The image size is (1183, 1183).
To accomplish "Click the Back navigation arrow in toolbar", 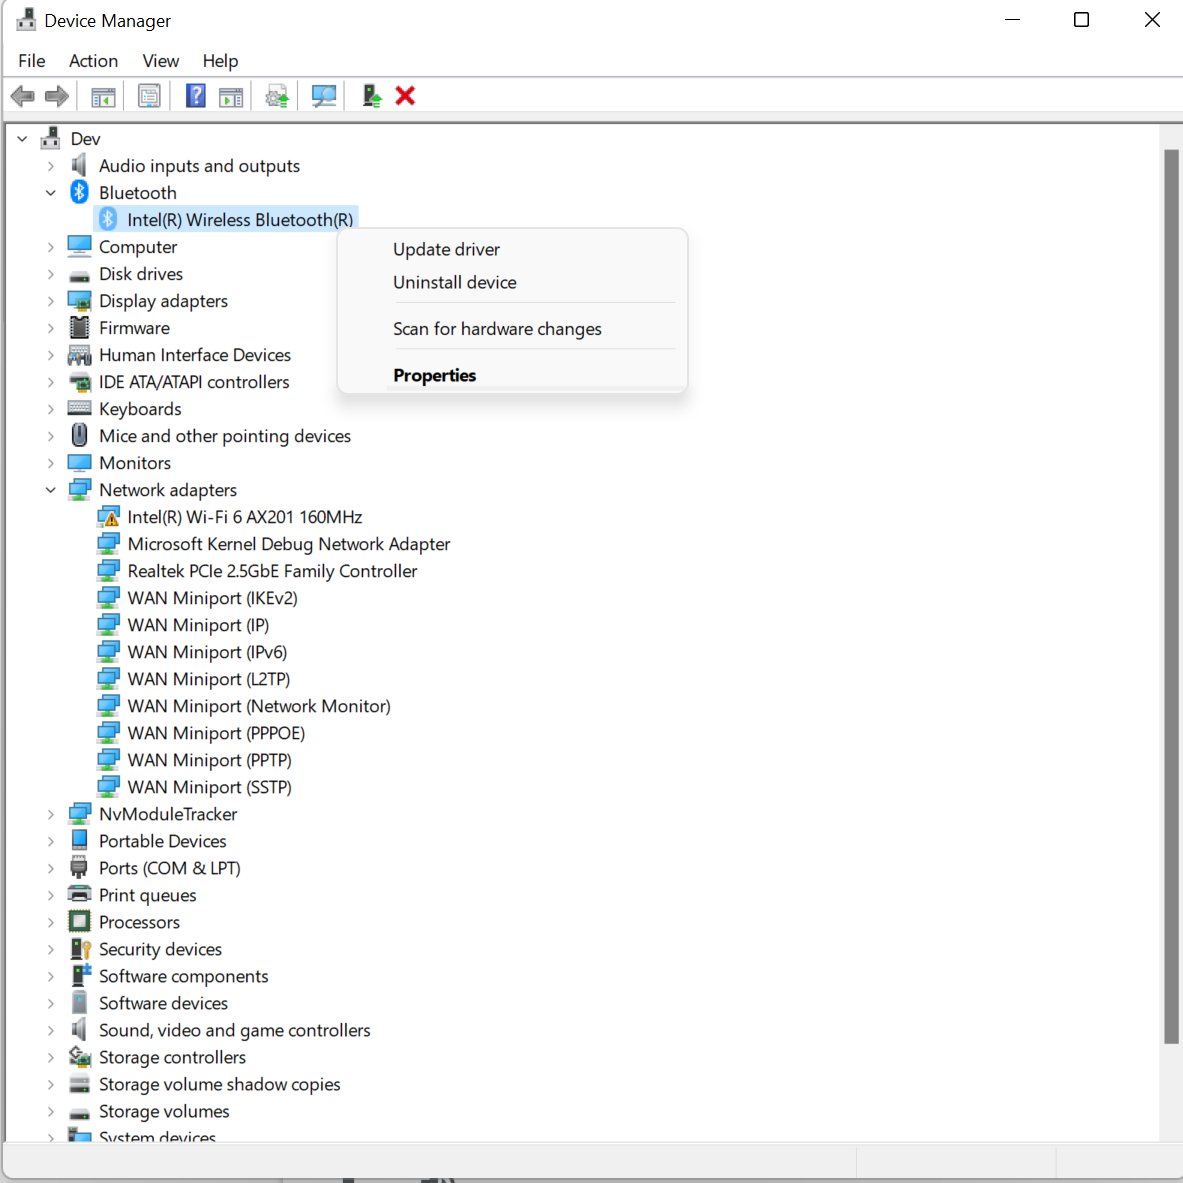I will 22,95.
